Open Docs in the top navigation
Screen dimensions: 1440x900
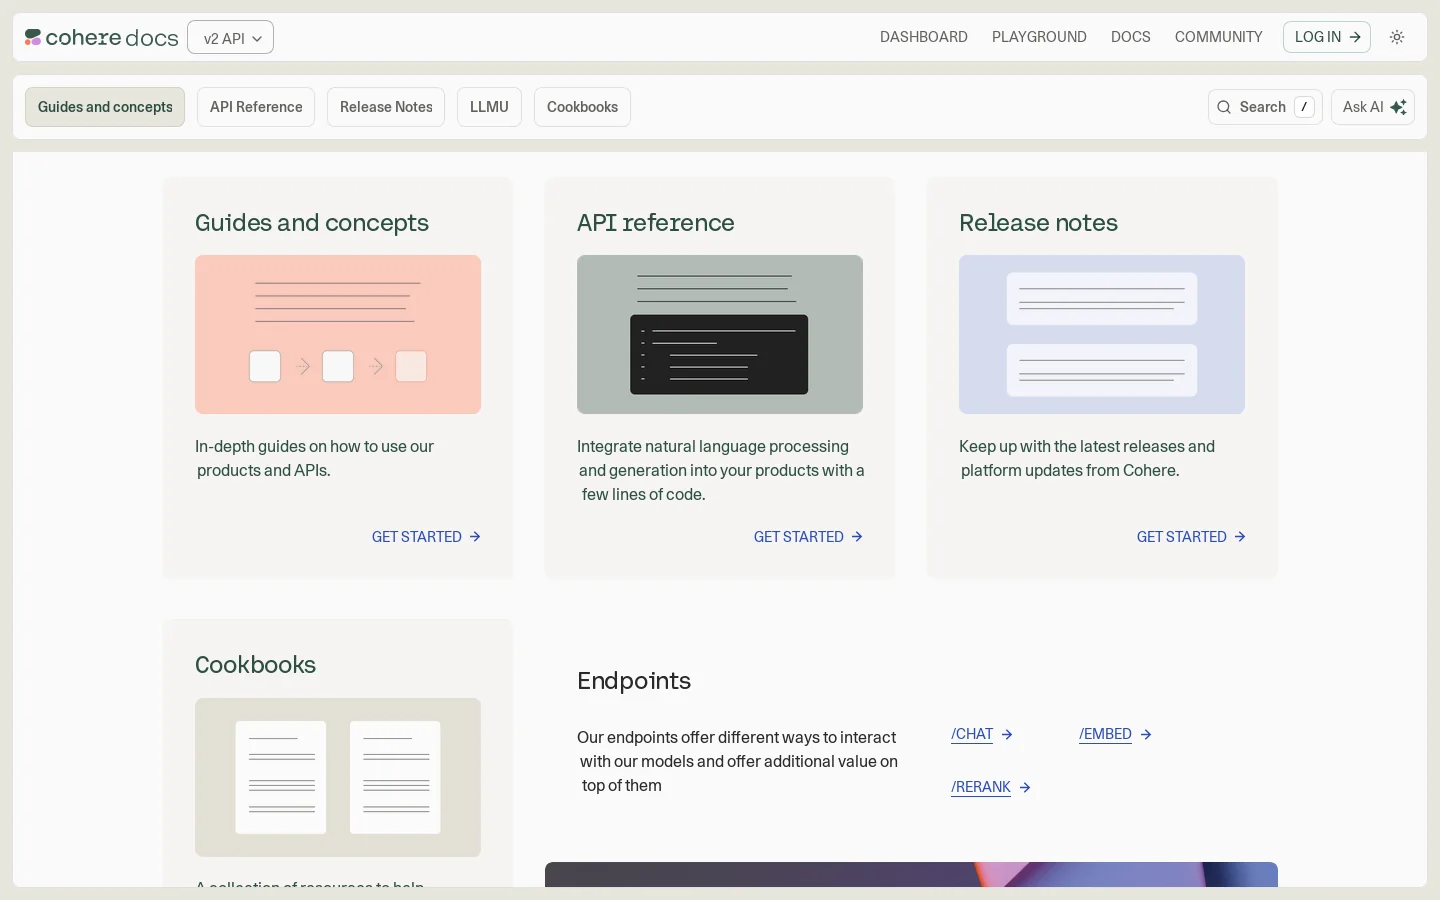[1131, 37]
